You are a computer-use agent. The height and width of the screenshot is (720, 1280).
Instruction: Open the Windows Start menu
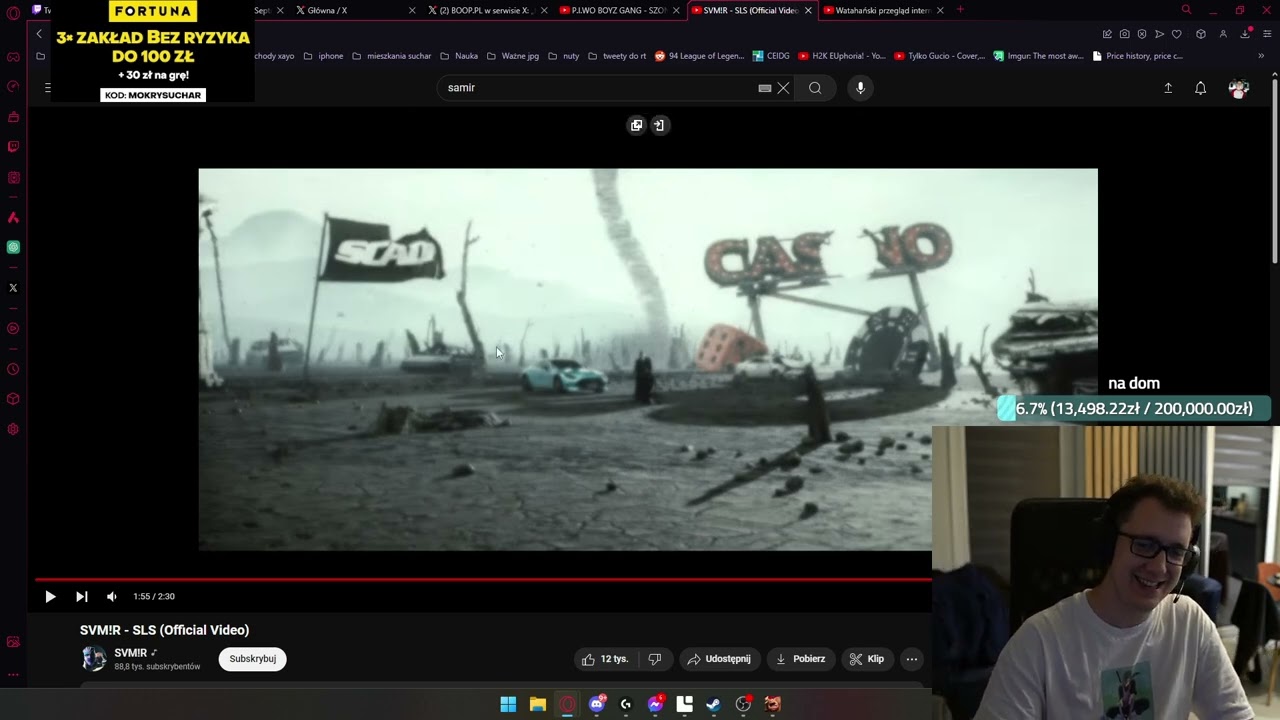508,704
